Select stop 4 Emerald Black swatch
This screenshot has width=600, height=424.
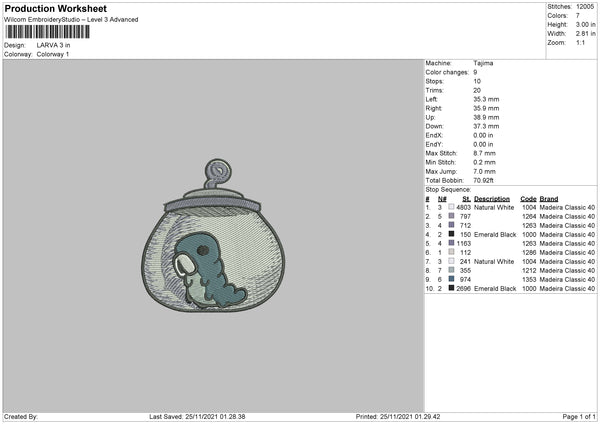coord(451,234)
